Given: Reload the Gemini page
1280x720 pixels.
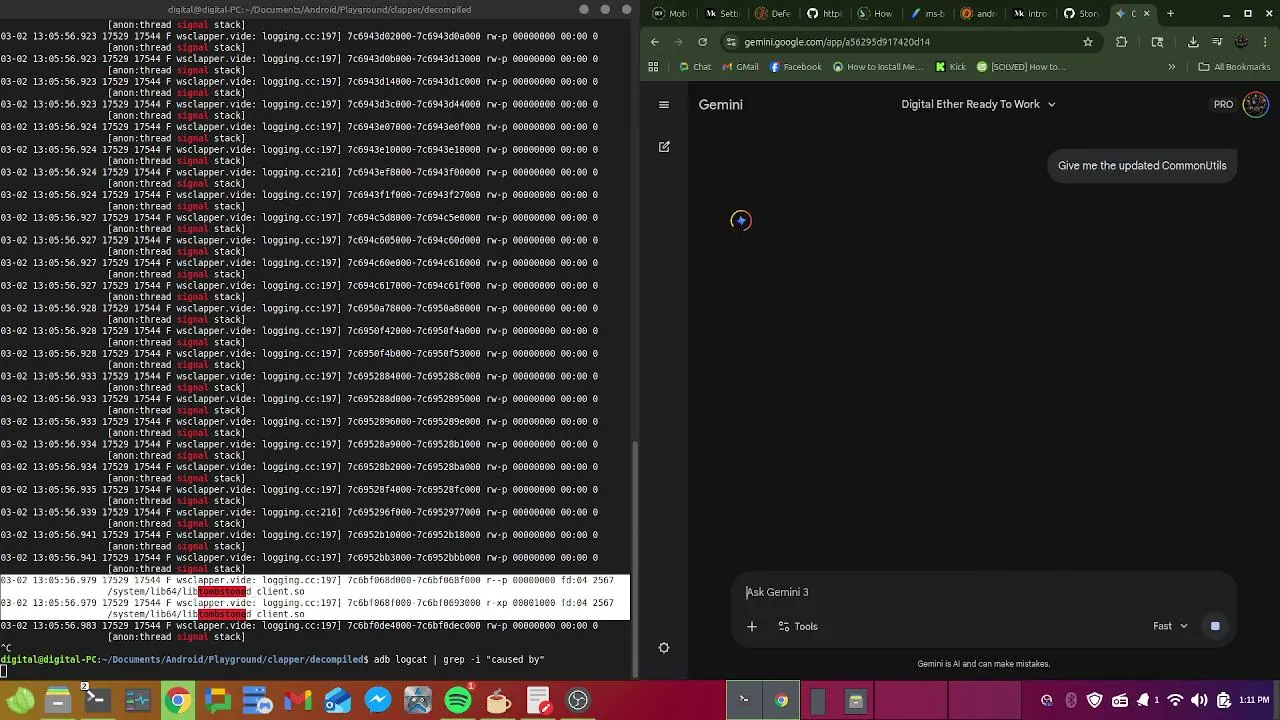Looking at the screenshot, I should point(703,42).
